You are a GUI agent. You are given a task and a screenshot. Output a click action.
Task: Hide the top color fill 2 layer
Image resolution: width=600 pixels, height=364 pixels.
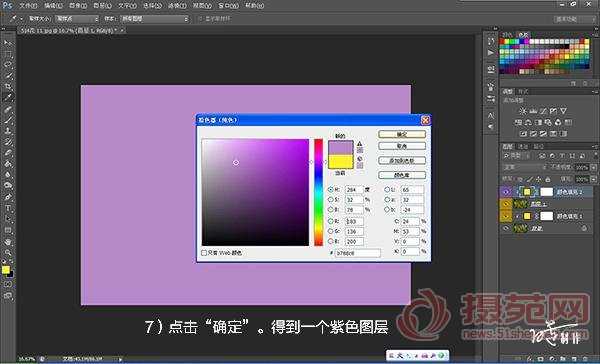[x=506, y=192]
